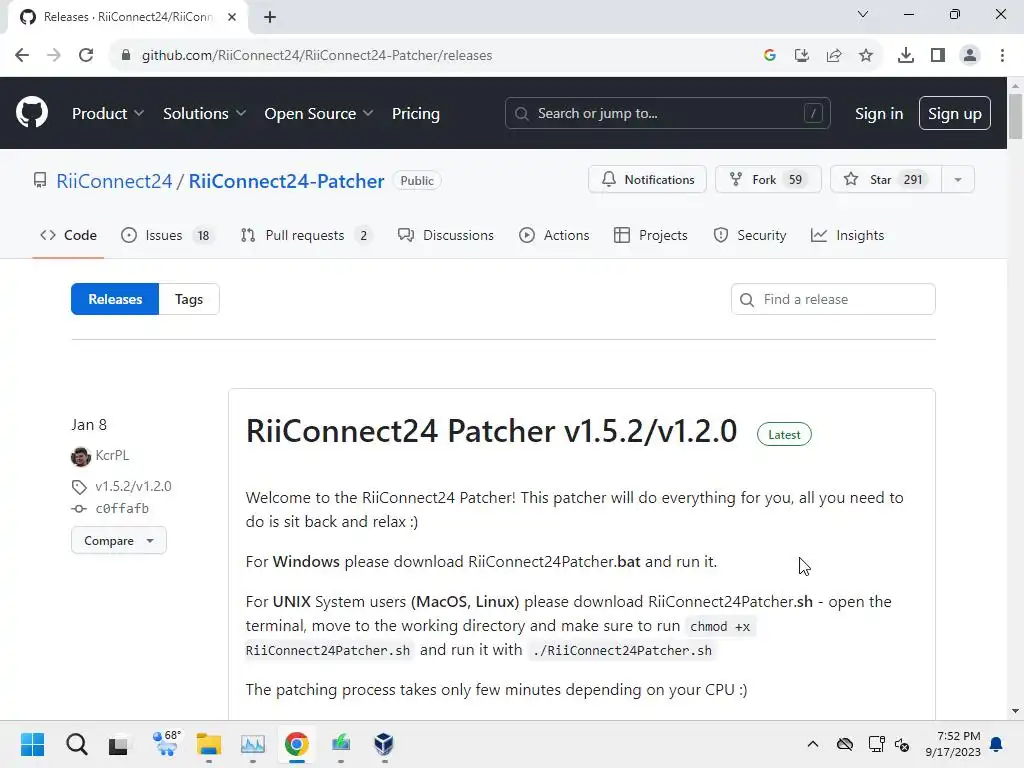The width and height of the screenshot is (1024, 768).
Task: Open KcrPL username link
Action: coord(112,455)
